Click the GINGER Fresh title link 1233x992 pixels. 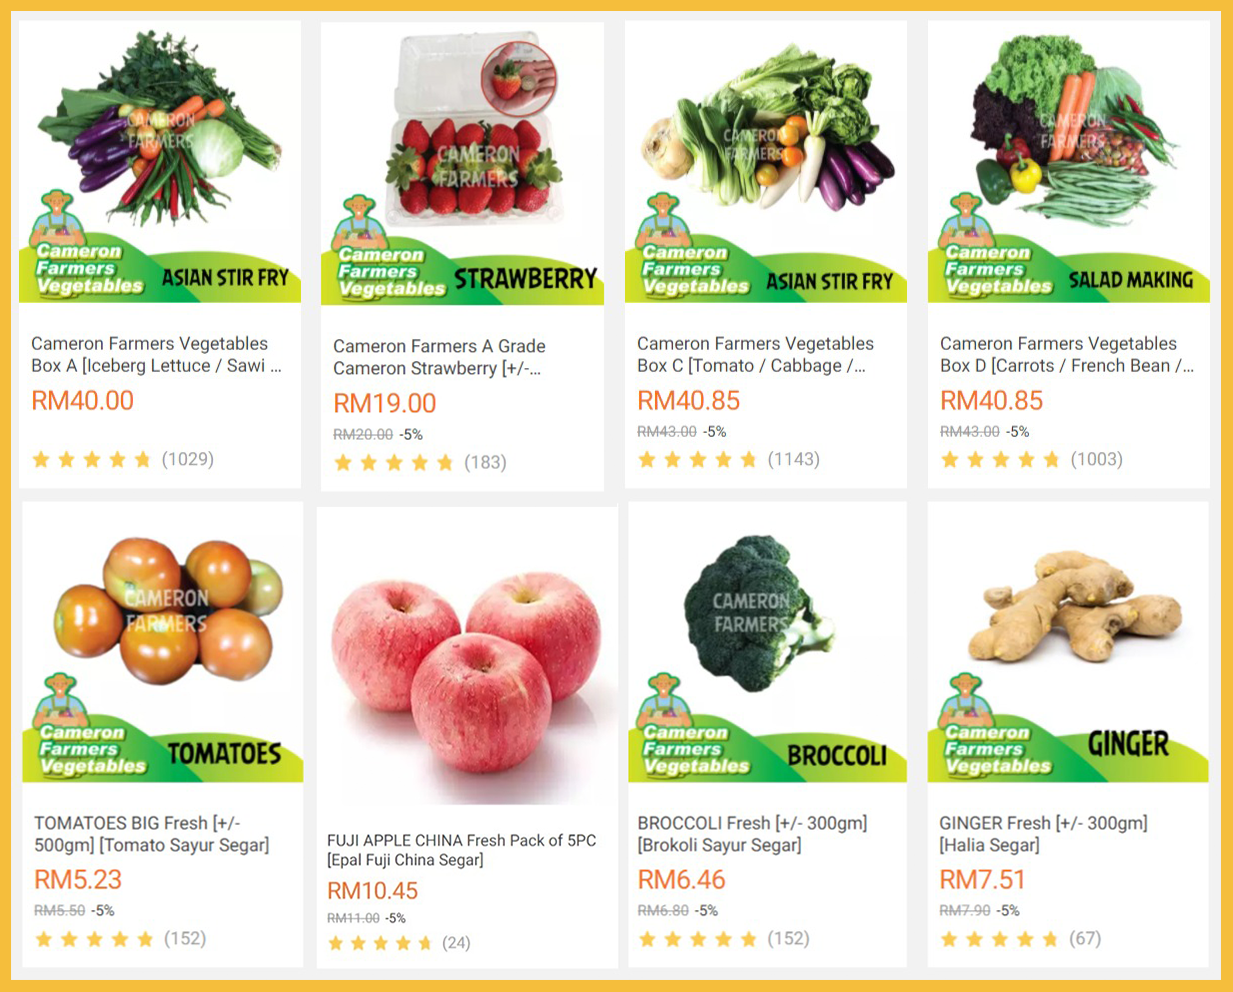click(x=1043, y=834)
